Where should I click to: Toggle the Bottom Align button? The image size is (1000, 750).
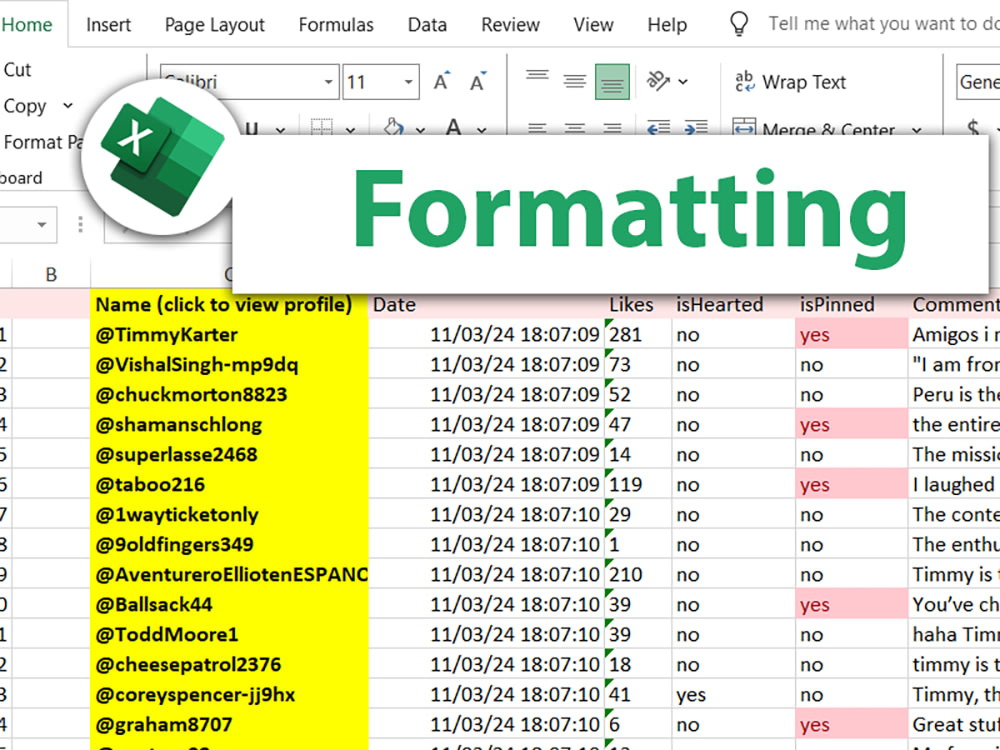click(x=612, y=81)
